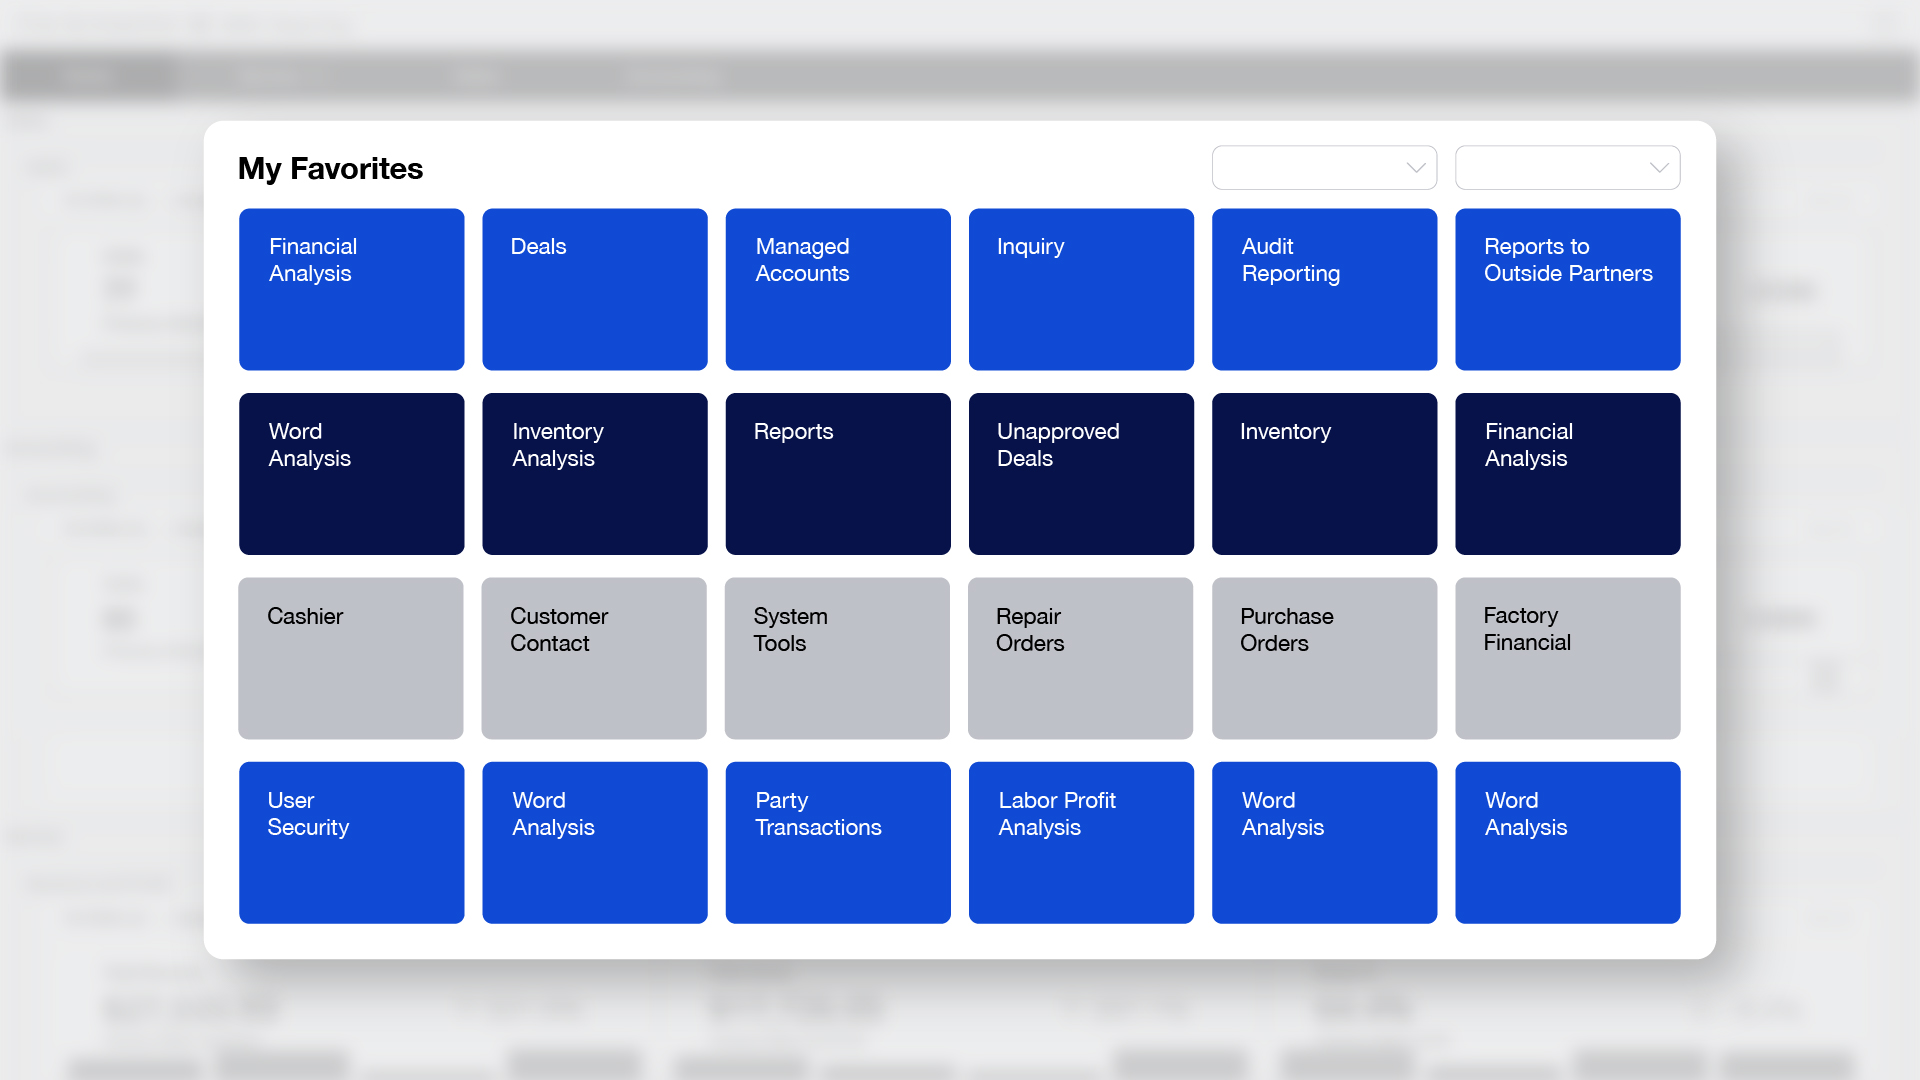Open the Factory Financial tile
Viewport: 1920px width, 1080px height.
(x=1567, y=658)
